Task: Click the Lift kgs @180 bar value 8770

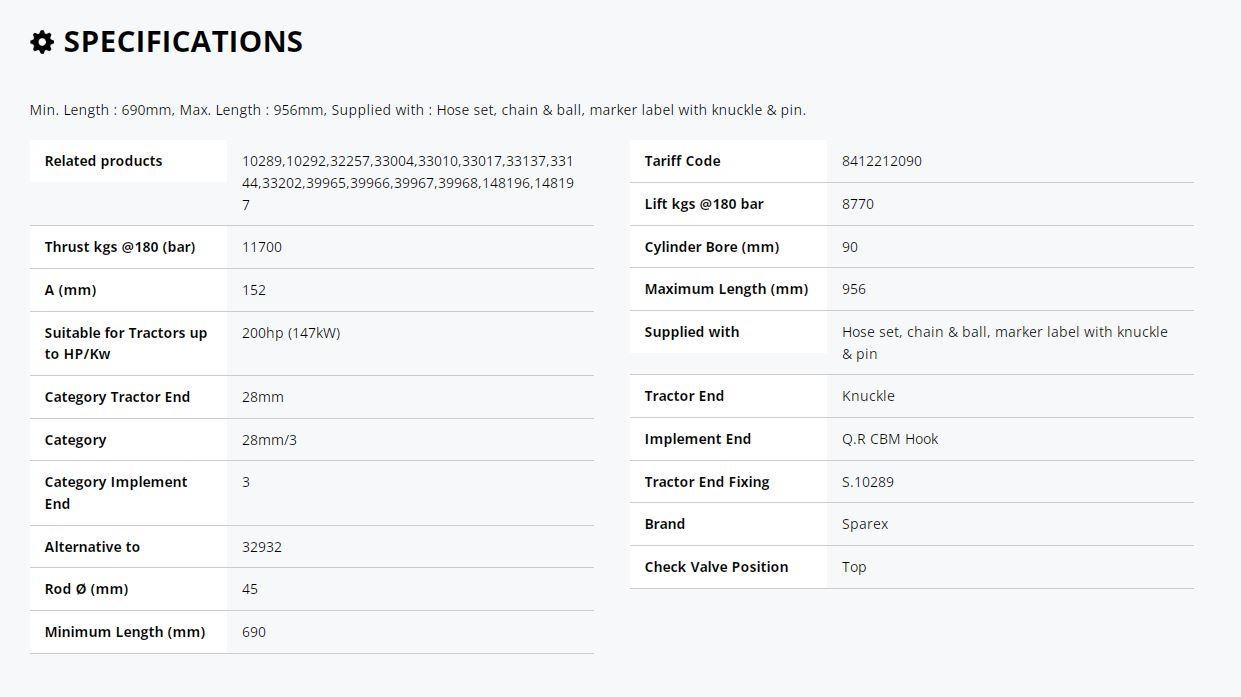Action: click(858, 204)
